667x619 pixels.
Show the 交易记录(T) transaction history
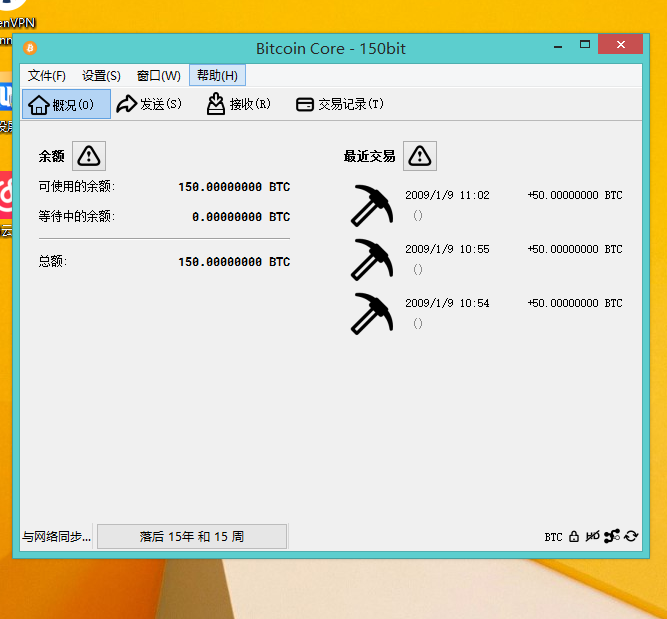tap(340, 104)
